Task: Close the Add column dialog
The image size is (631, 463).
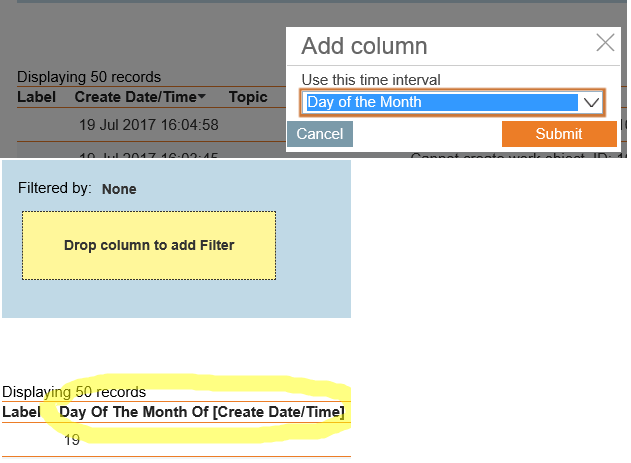Action: tap(605, 43)
